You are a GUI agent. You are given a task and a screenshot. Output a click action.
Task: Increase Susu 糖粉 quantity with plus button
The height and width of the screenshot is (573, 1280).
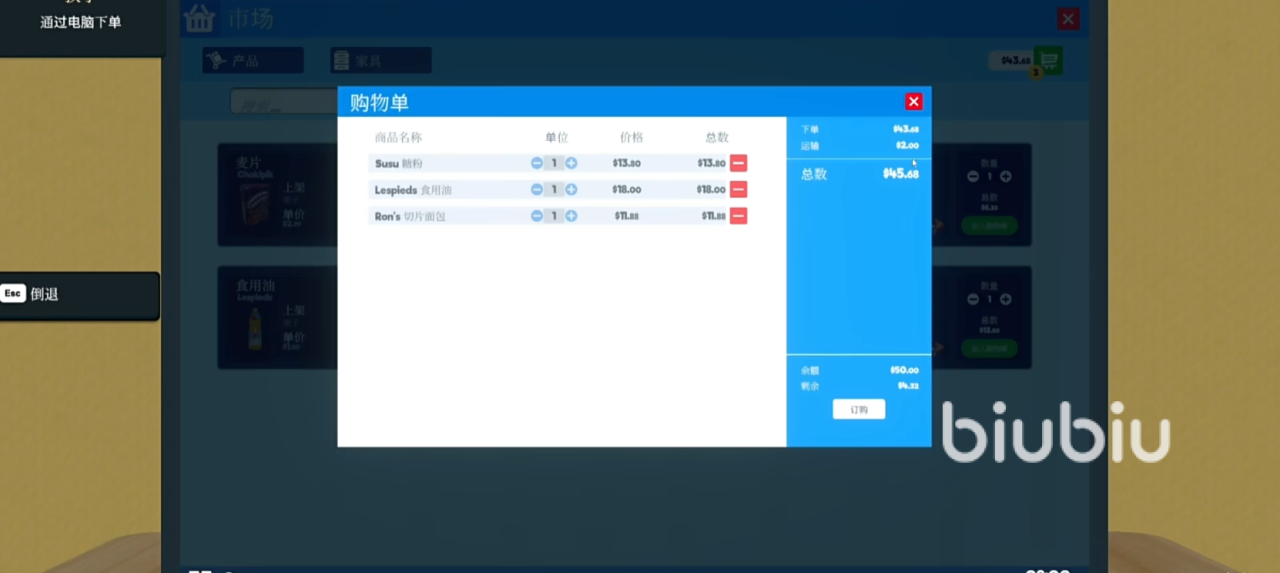pyautogui.click(x=571, y=163)
